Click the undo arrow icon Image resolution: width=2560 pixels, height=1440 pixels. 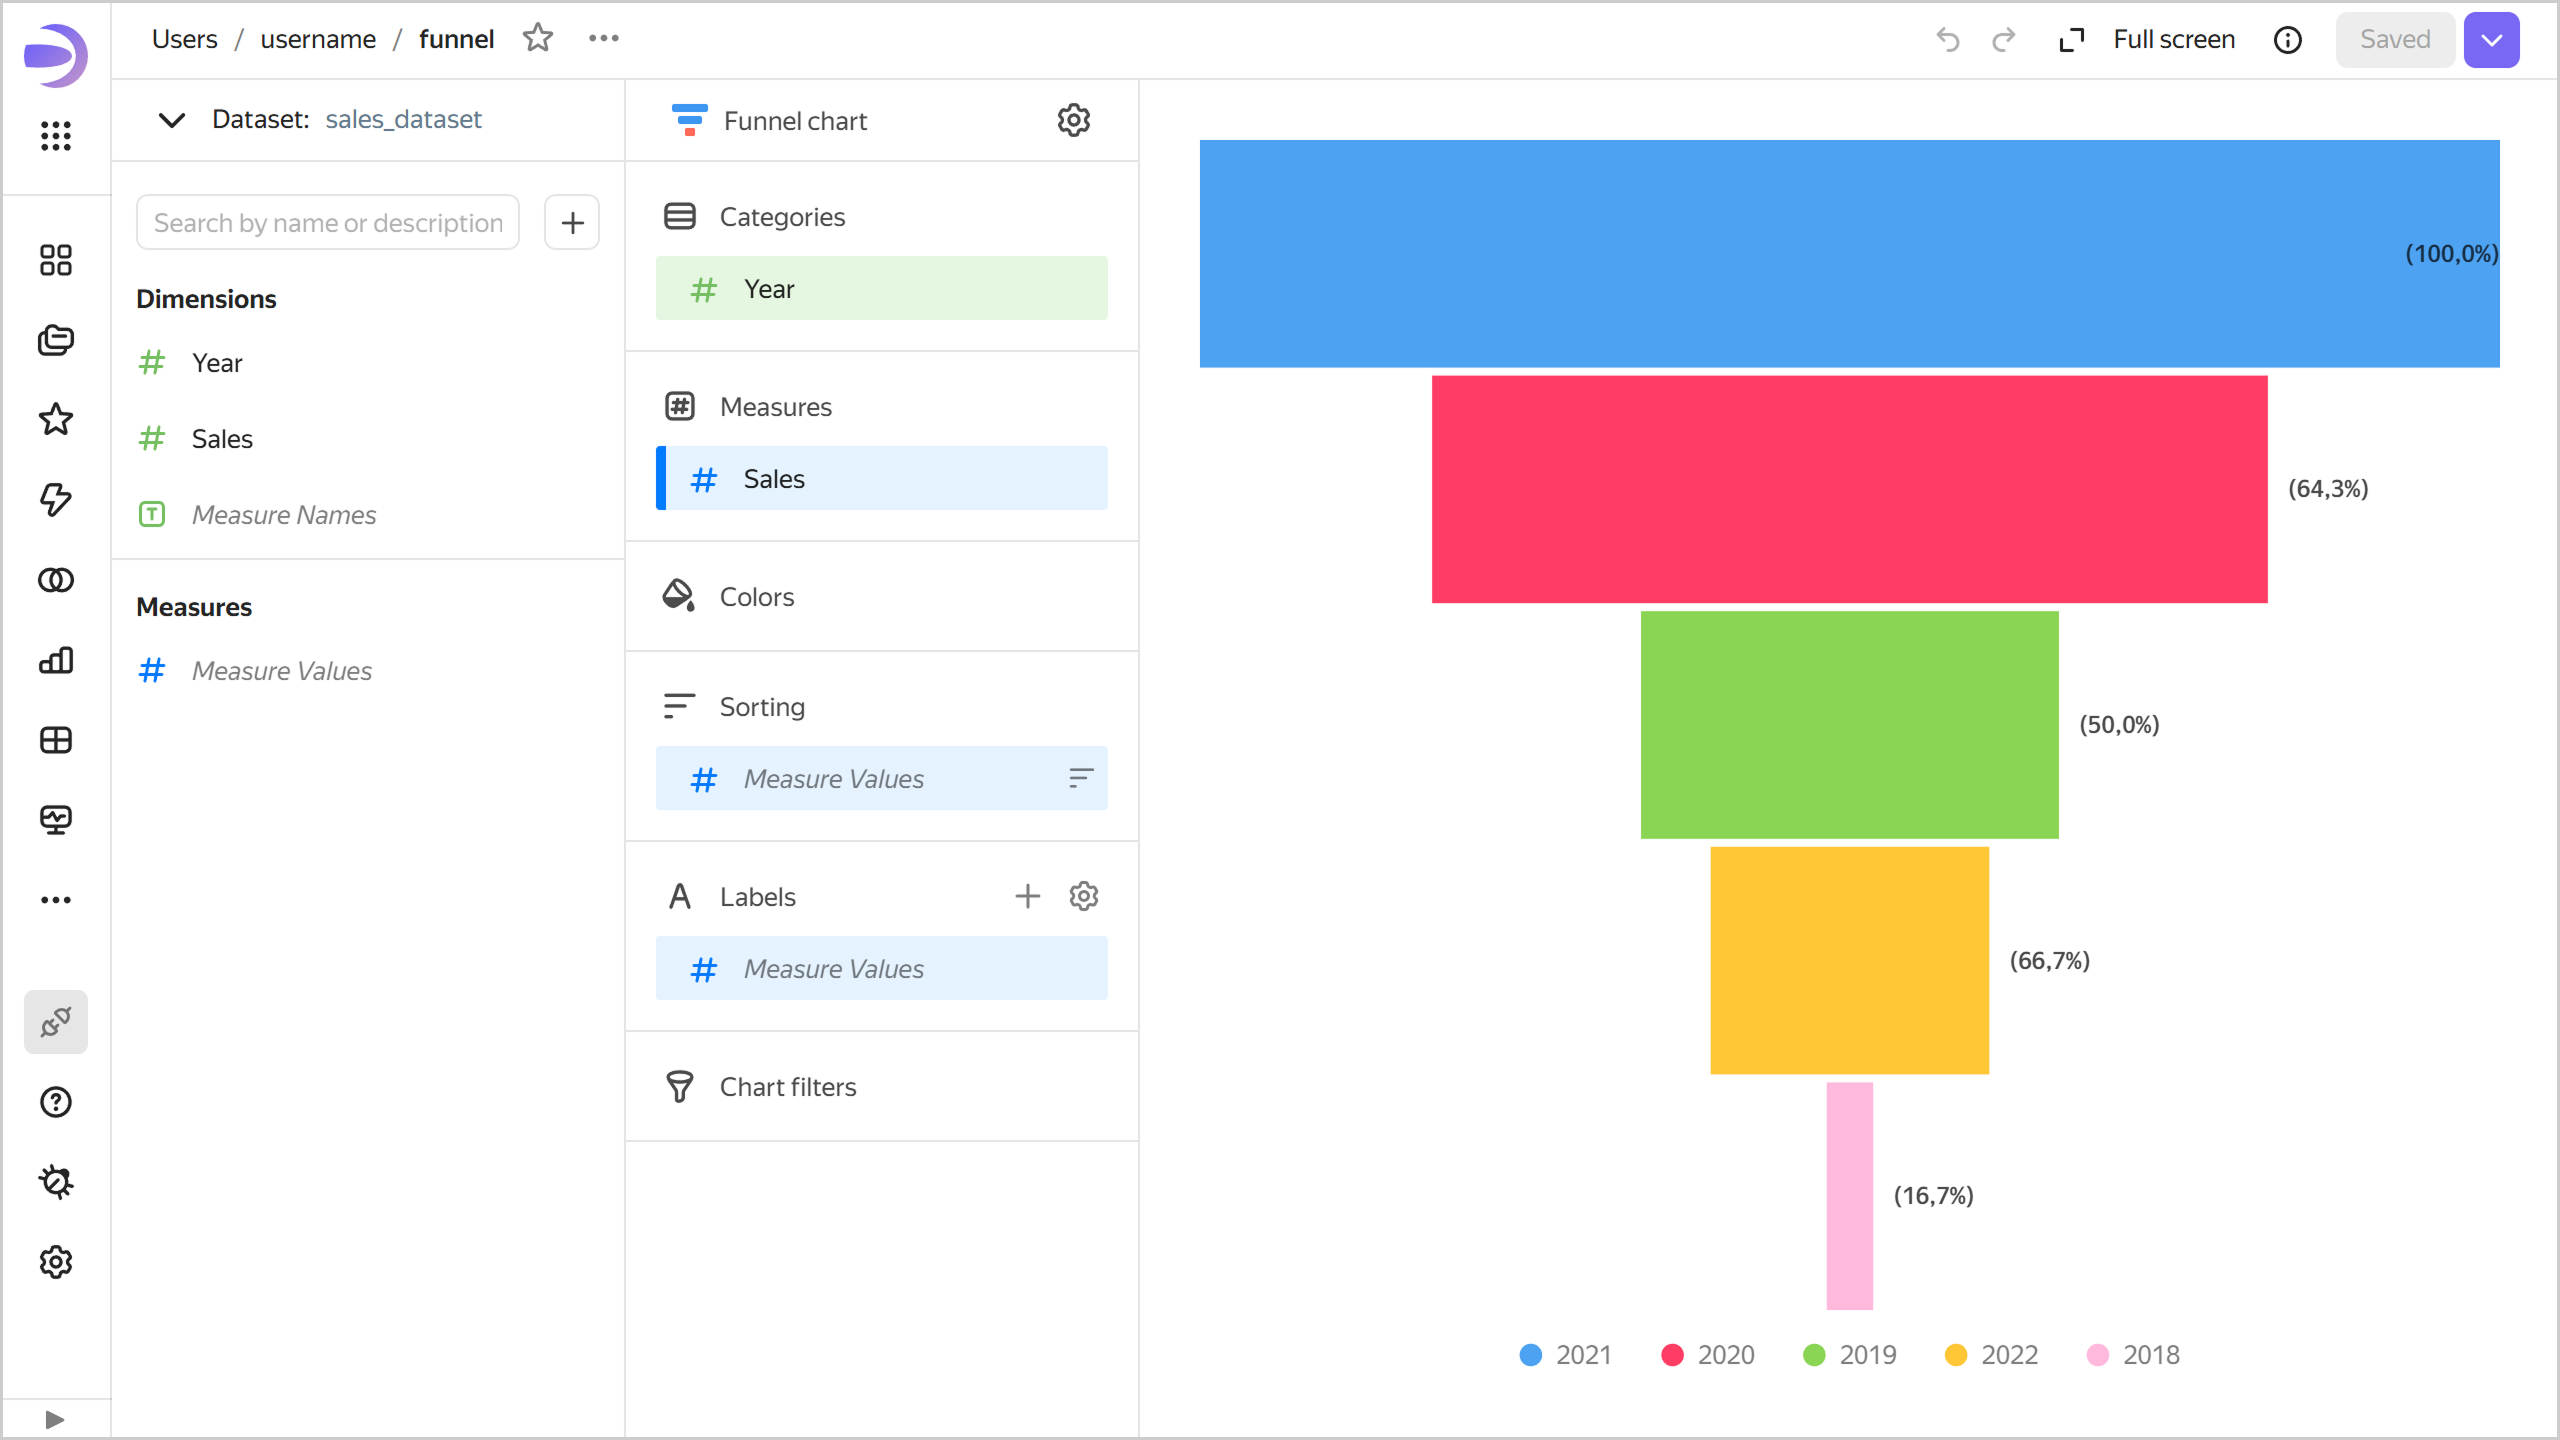pyautogui.click(x=1947, y=39)
